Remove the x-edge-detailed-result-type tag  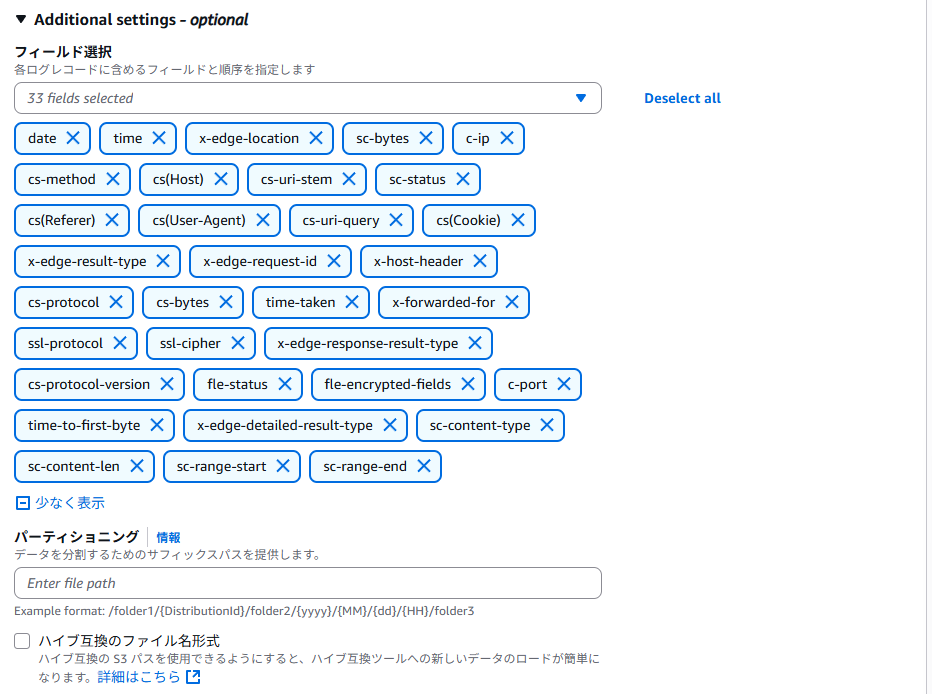coord(390,425)
